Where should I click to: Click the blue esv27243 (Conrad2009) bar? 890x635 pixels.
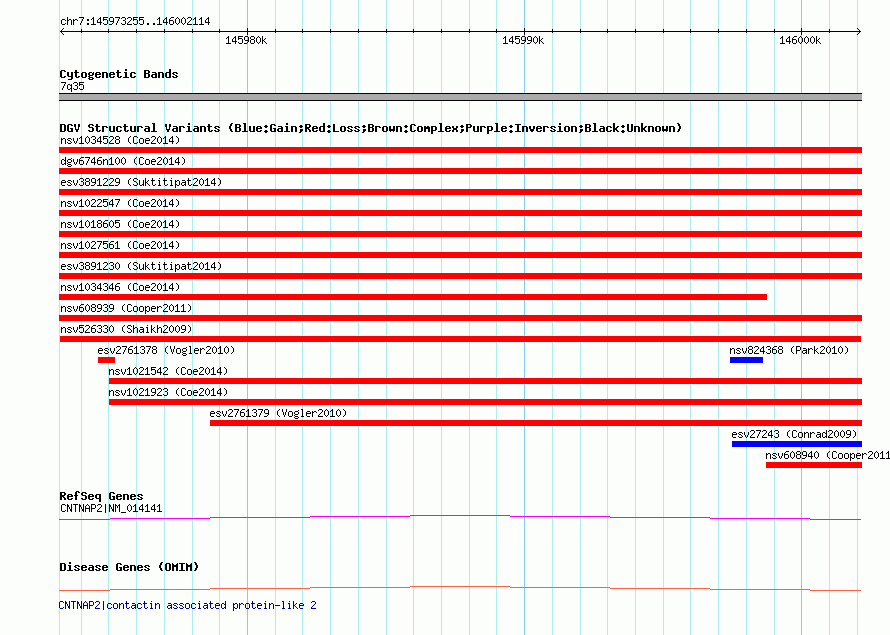tap(796, 444)
